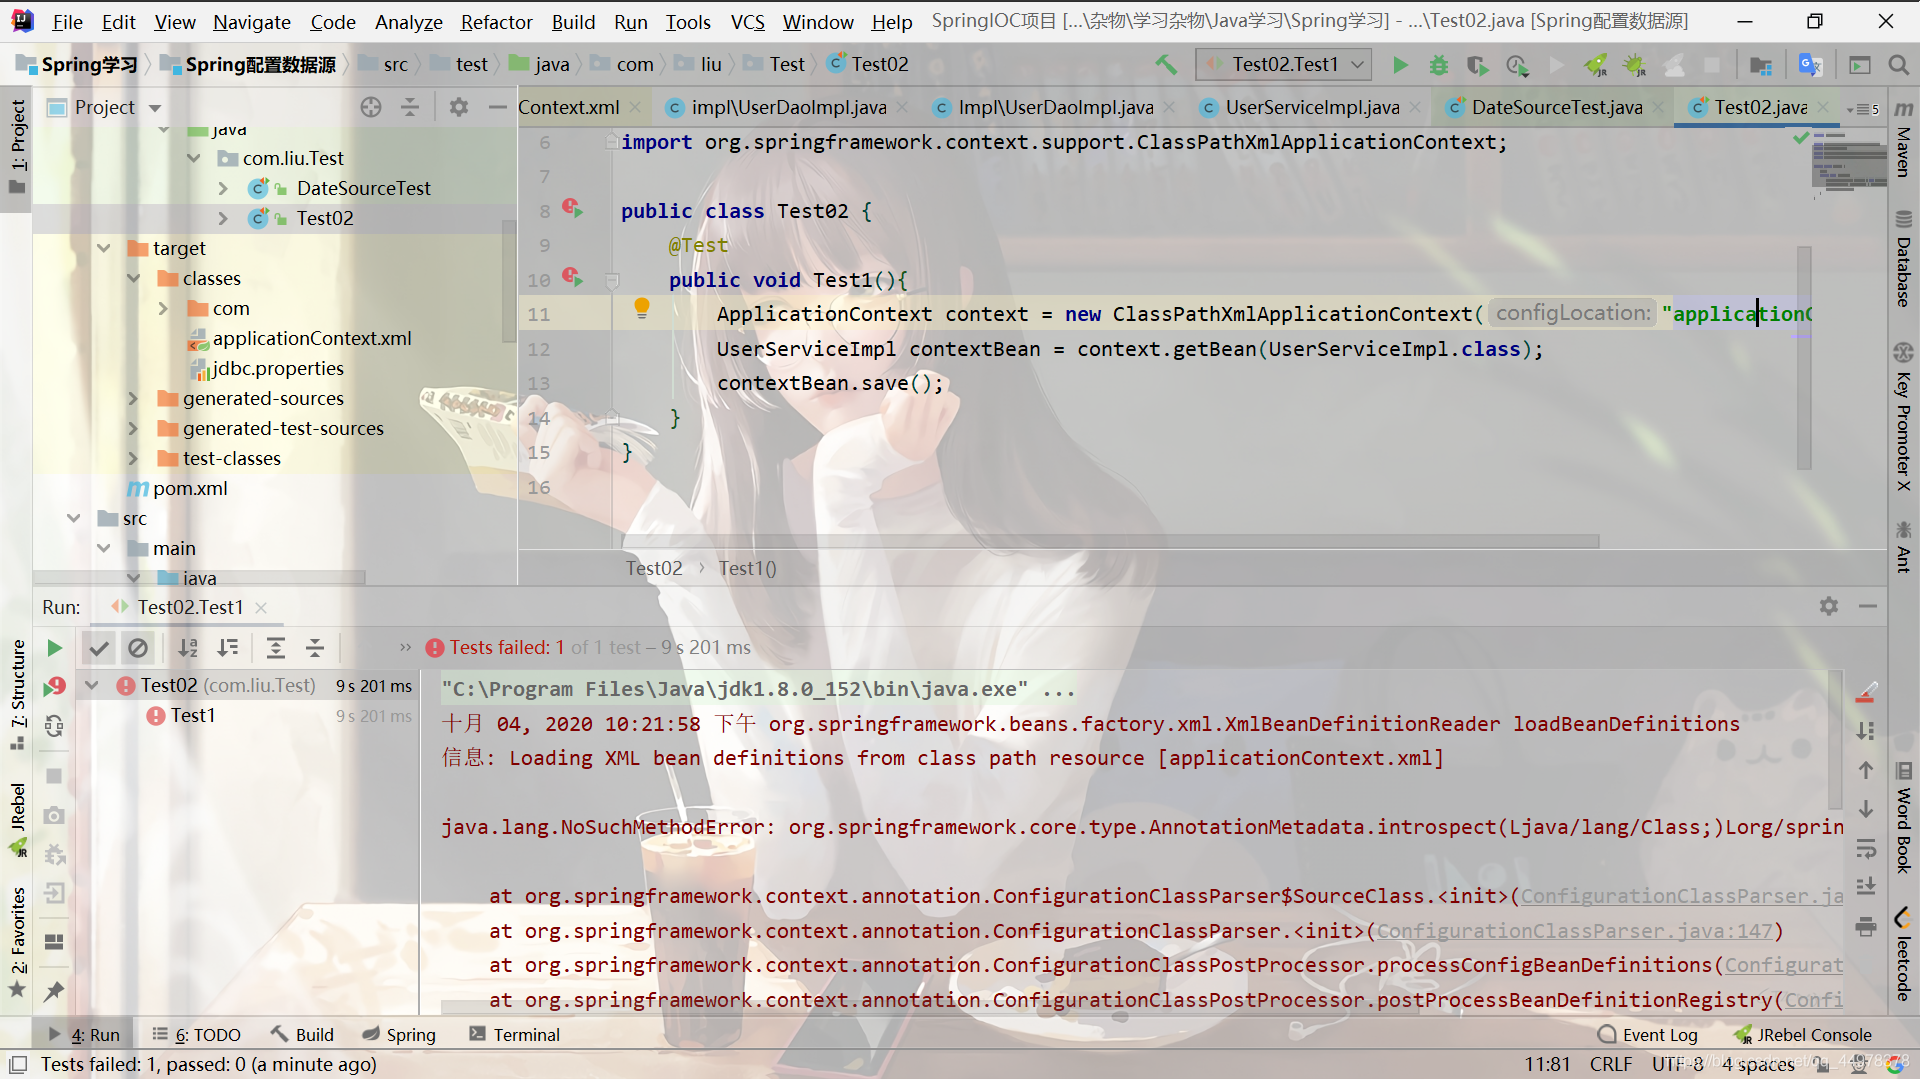1920x1080 pixels.
Task: Toggle tool window quick-access icon in status bar
Action: 17,1064
